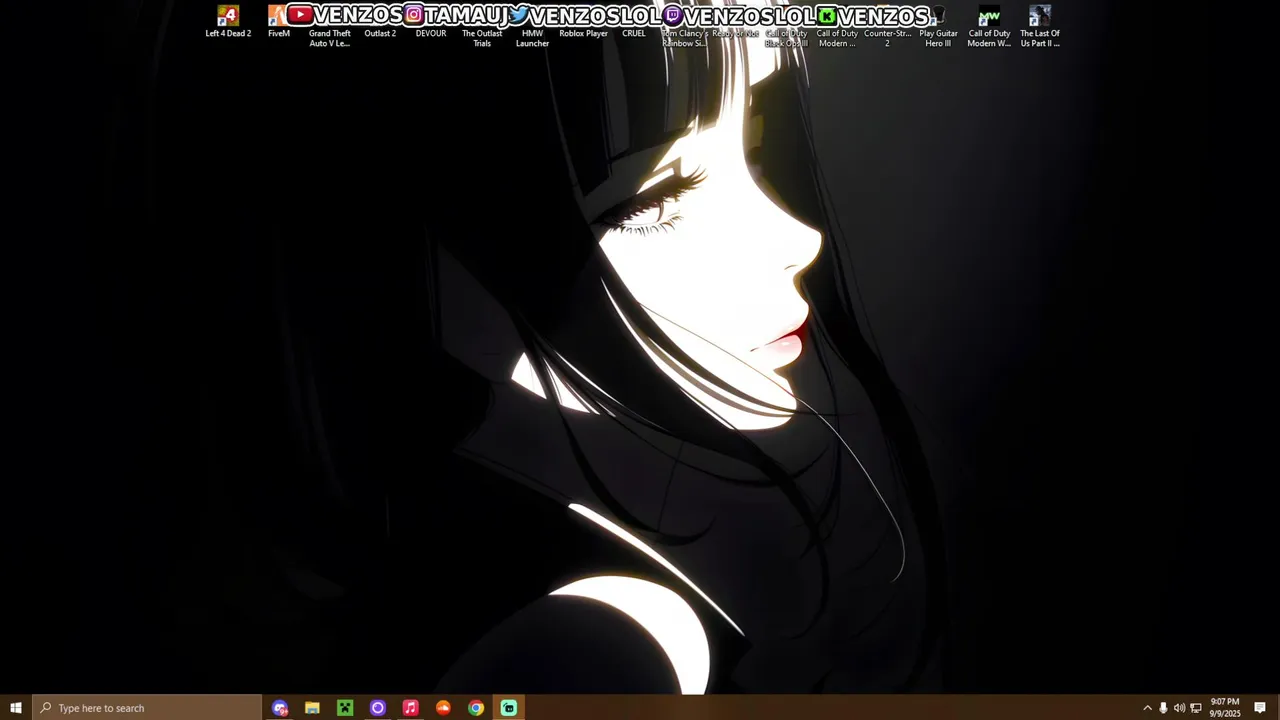This screenshot has height=720, width=1280.
Task: Open the purple circle app on taskbar
Action: click(378, 708)
